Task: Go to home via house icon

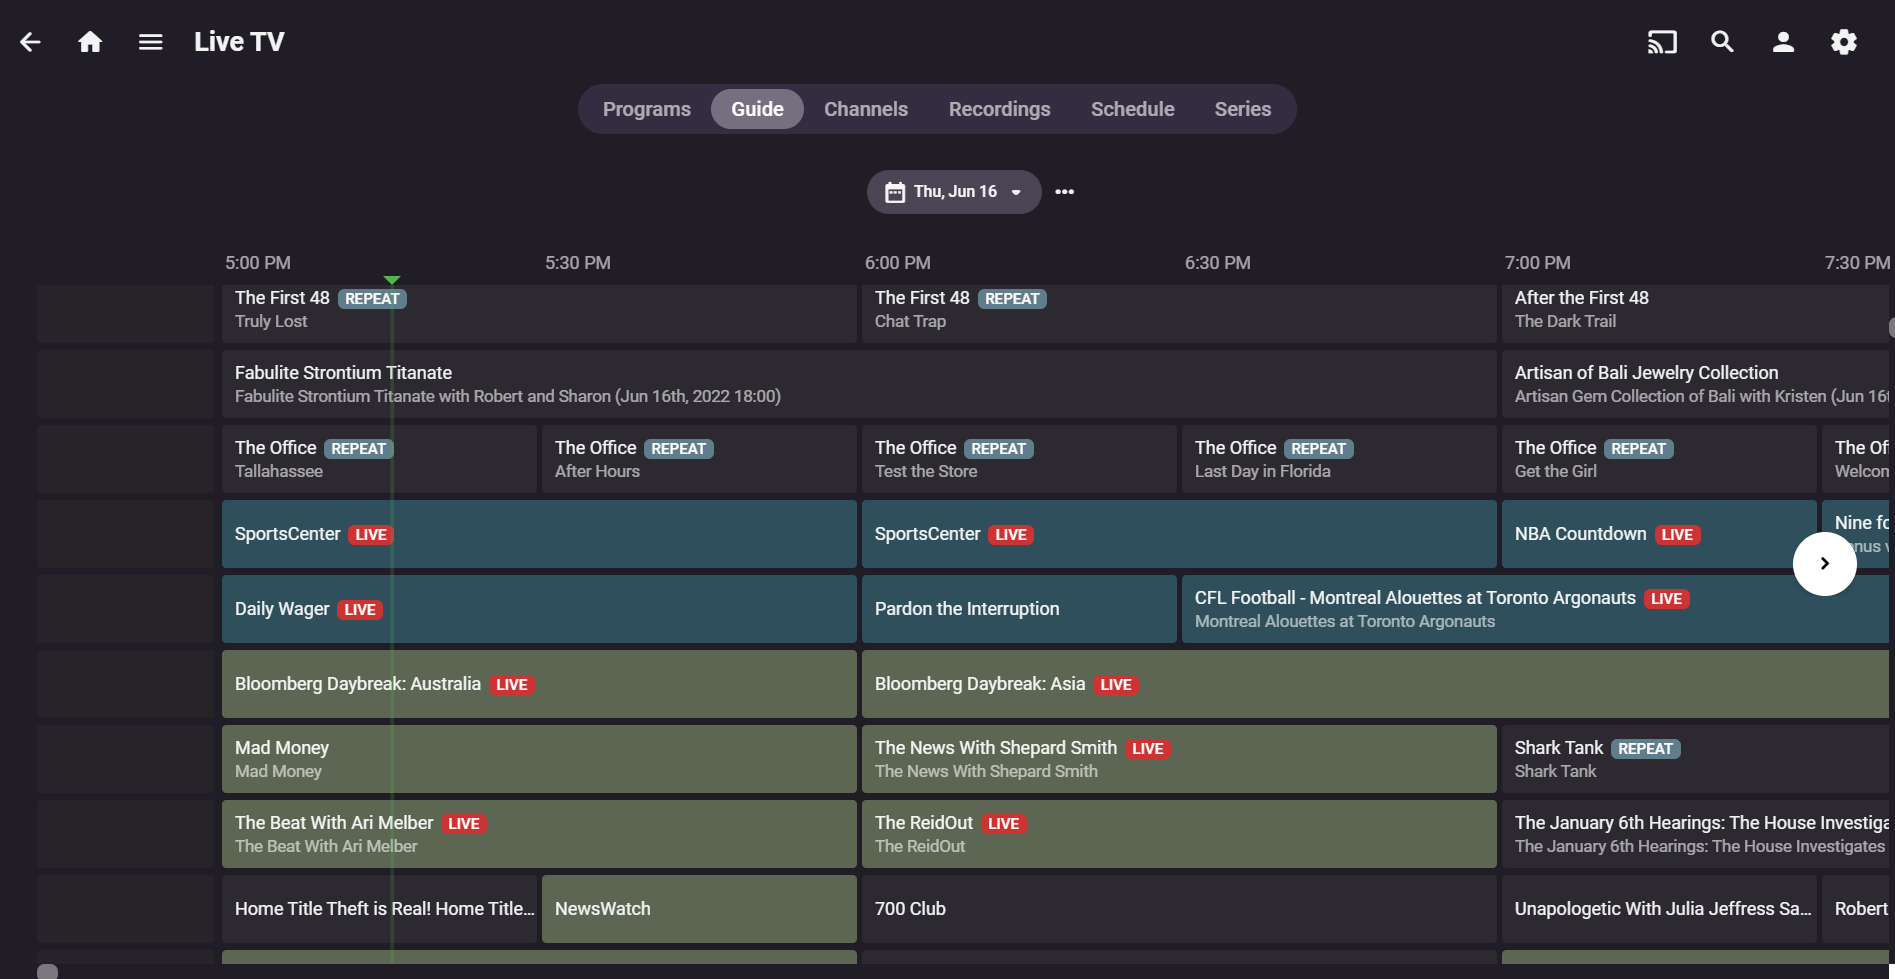Action: click(x=90, y=42)
